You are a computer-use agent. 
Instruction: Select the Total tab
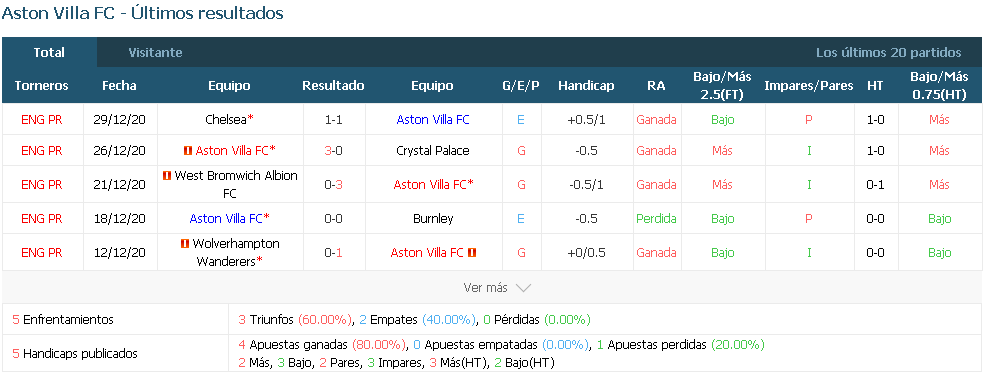[x=49, y=53]
